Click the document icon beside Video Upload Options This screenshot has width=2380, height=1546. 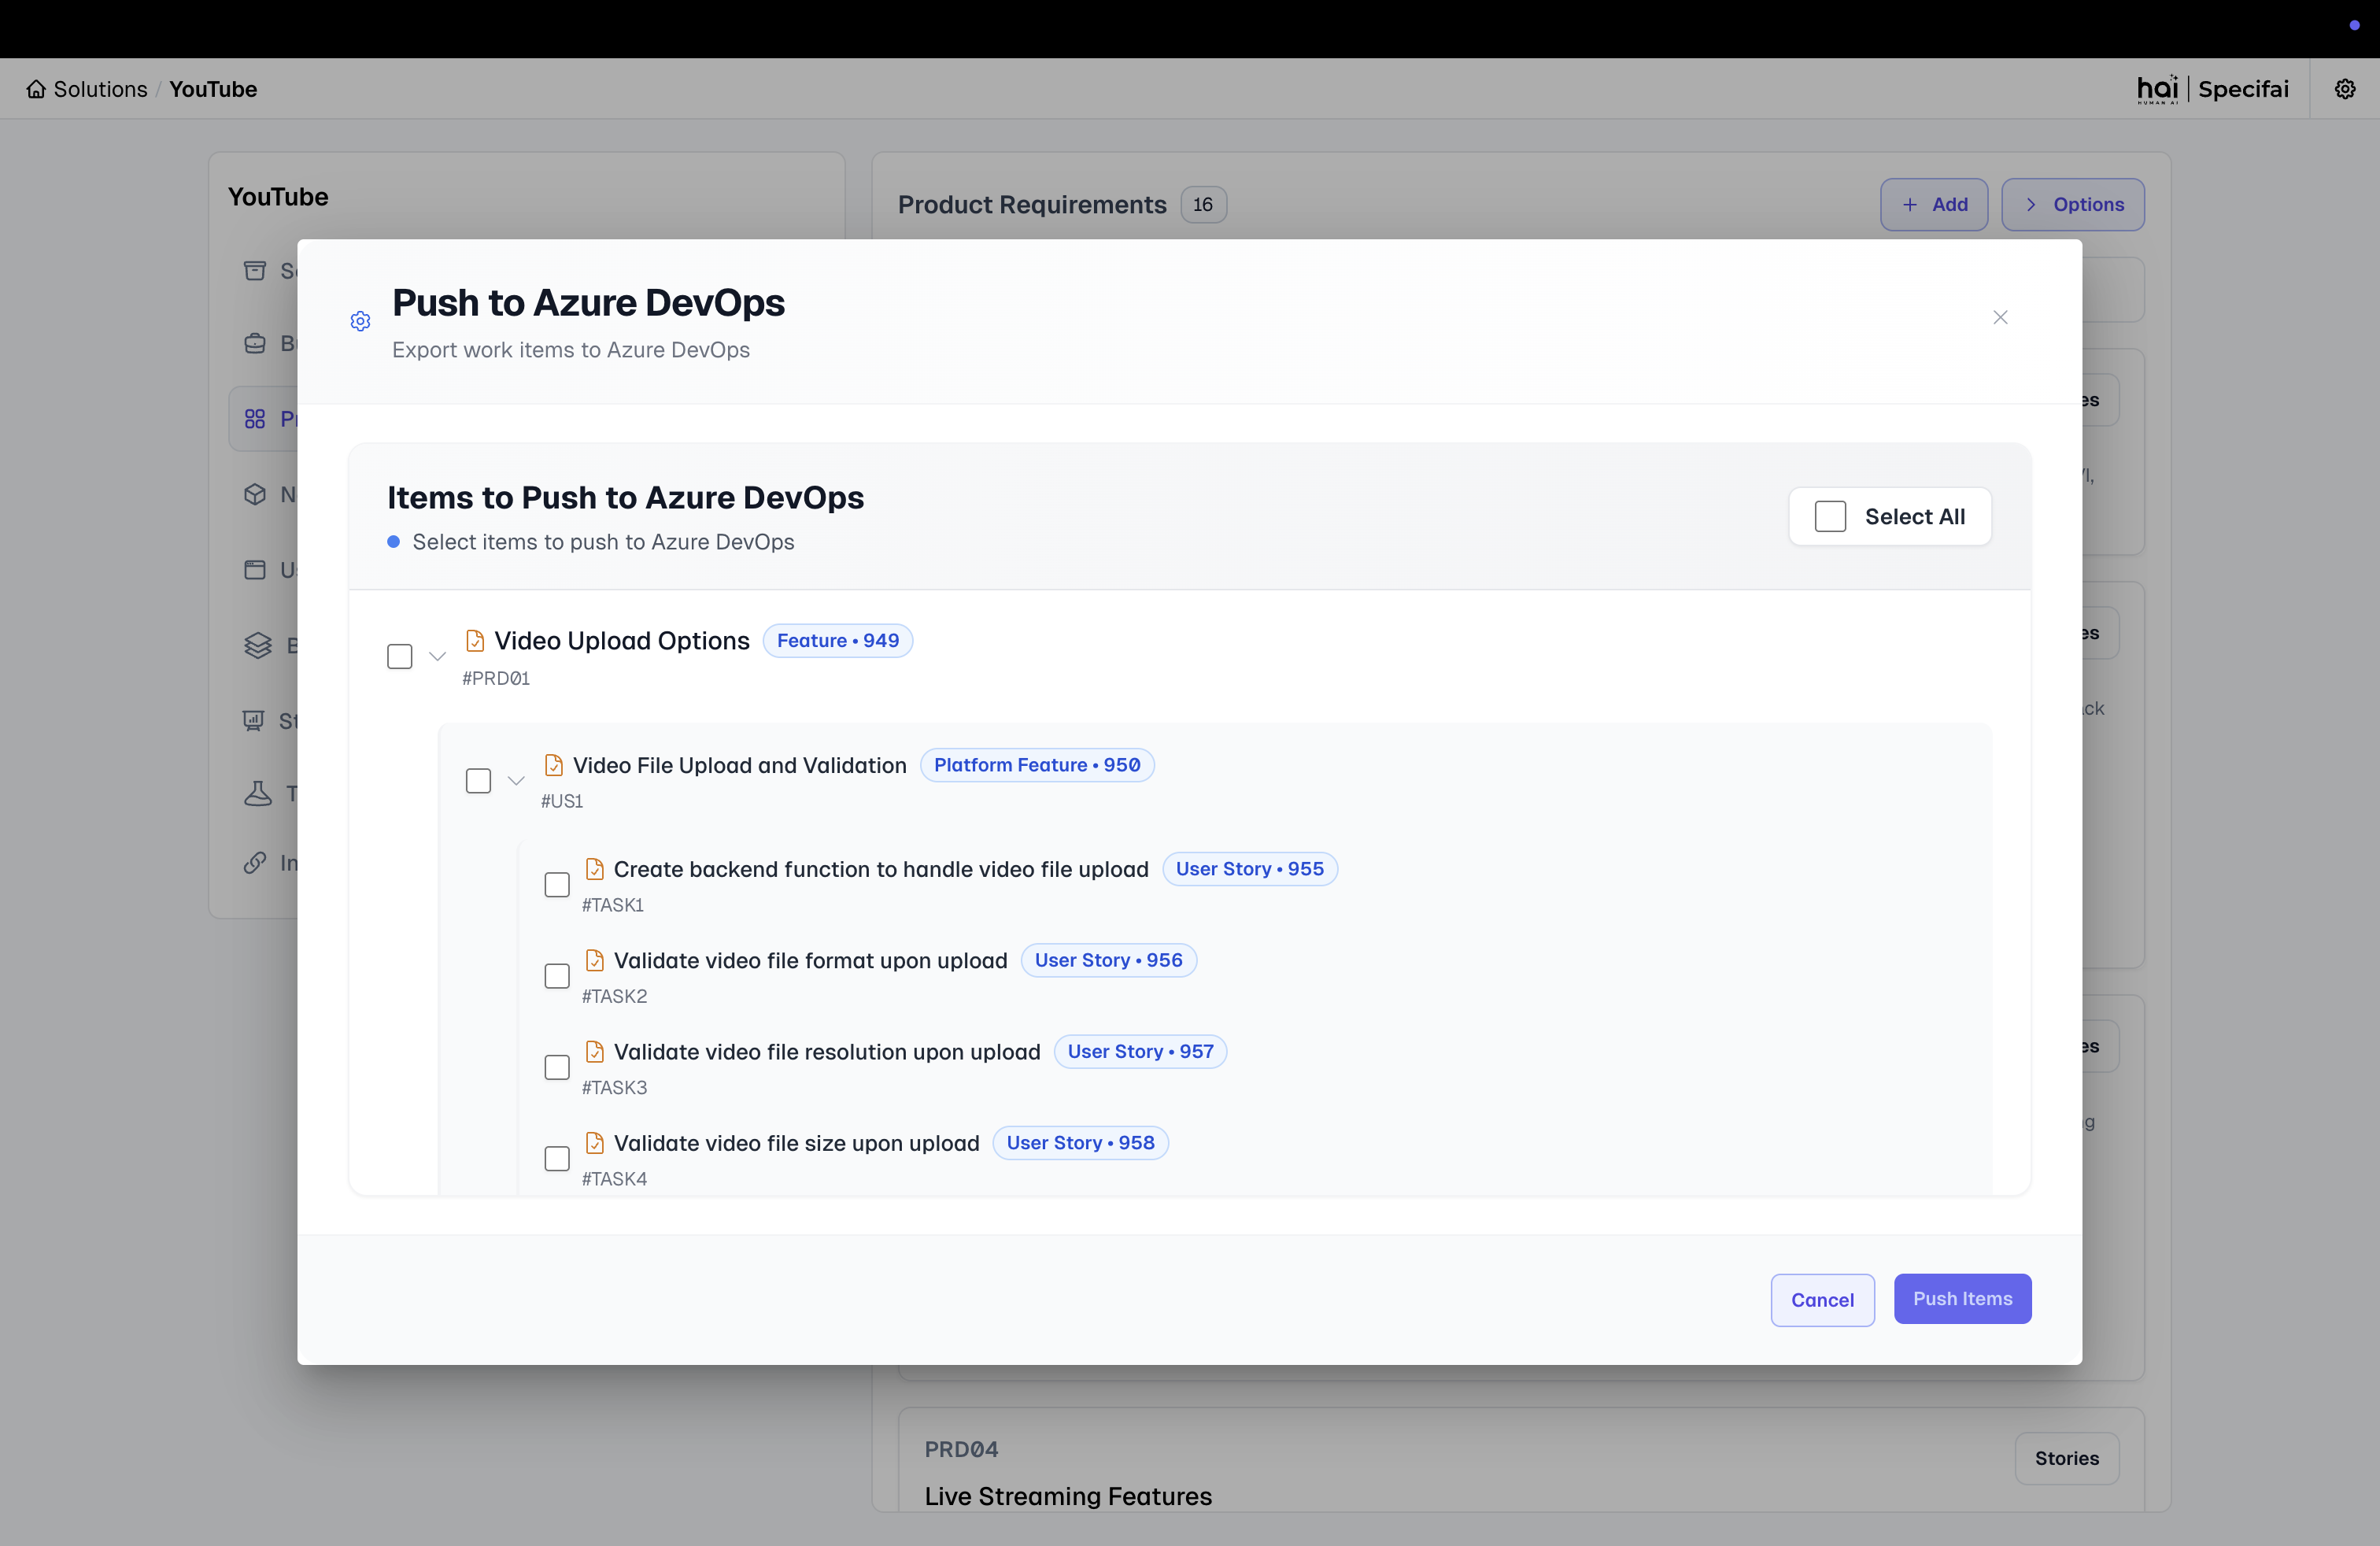[475, 640]
